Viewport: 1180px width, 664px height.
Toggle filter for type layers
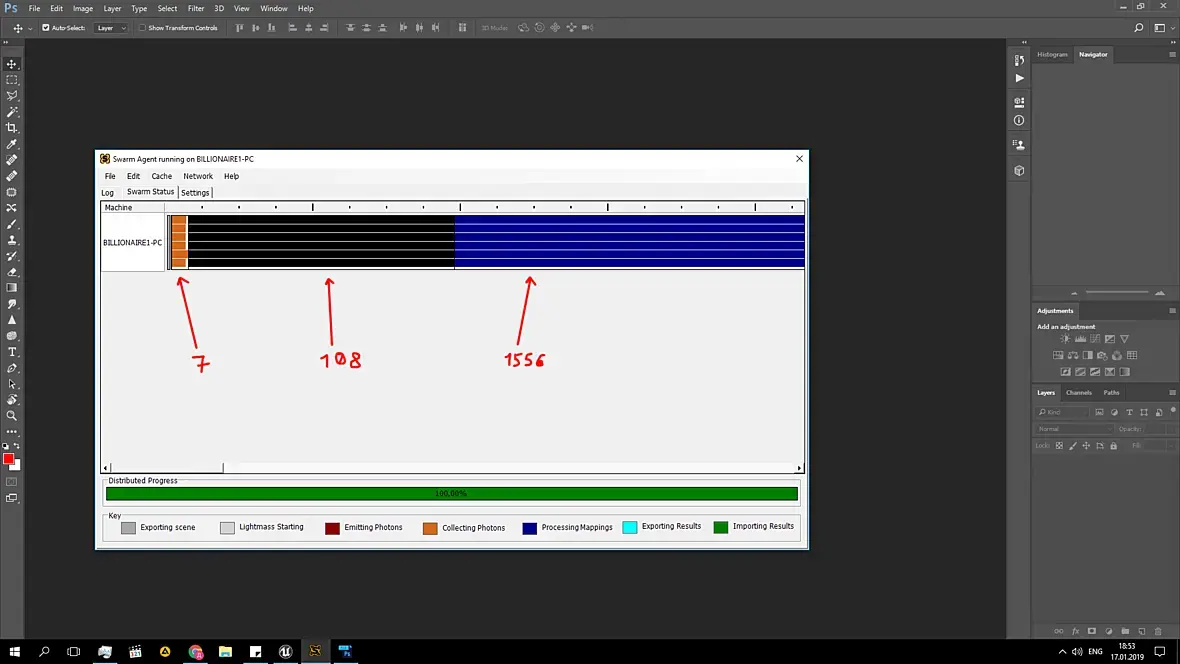[x=1129, y=412]
